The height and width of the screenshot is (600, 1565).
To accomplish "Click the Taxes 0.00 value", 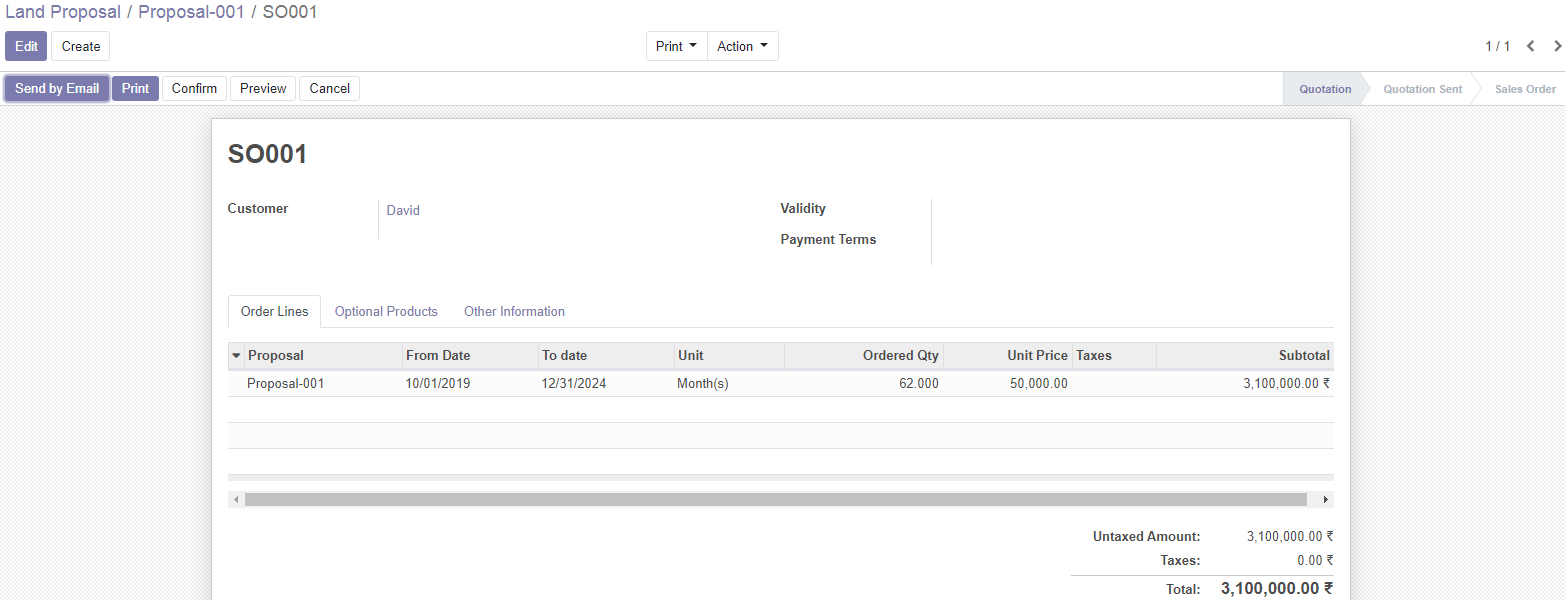I will click(x=1315, y=561).
